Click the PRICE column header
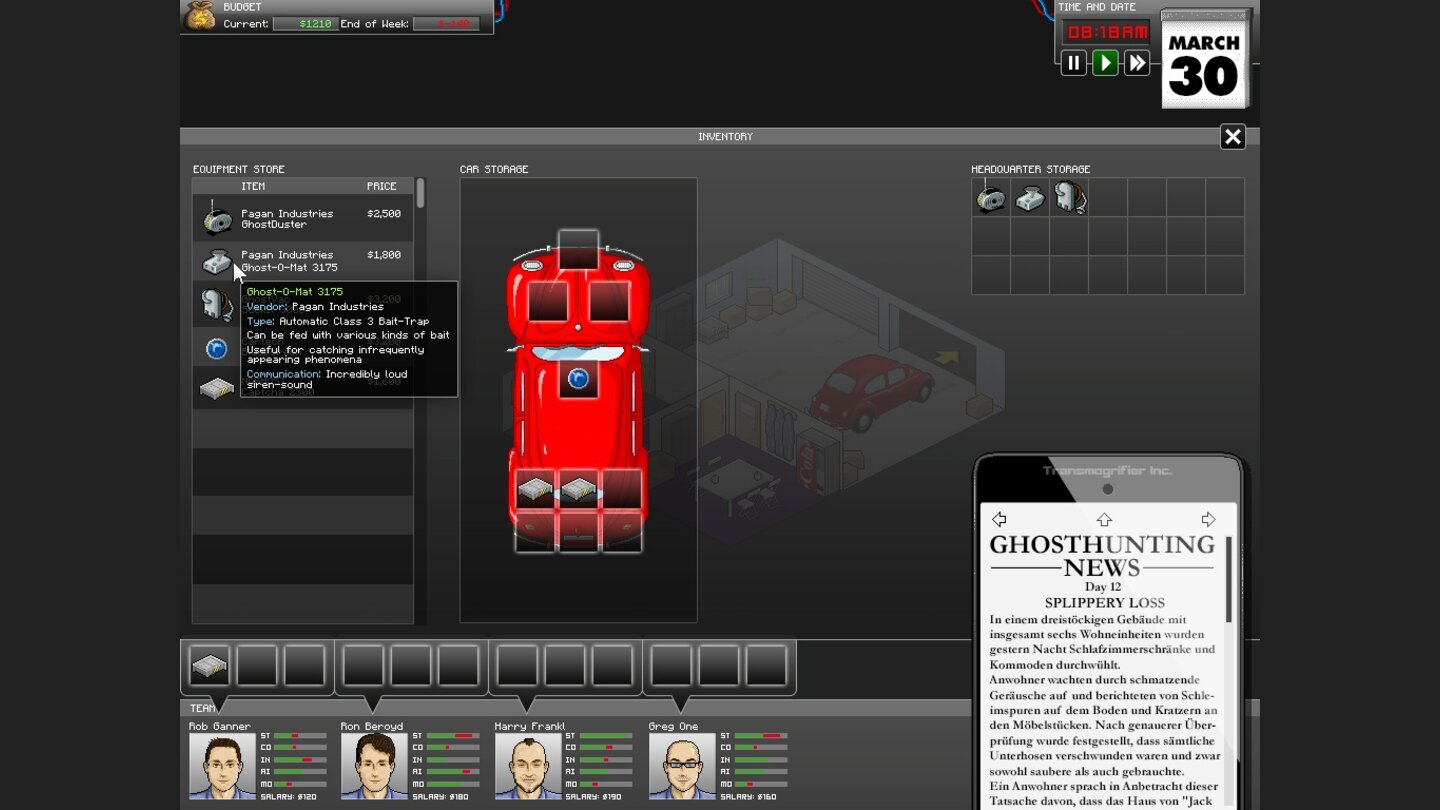 tap(381, 186)
